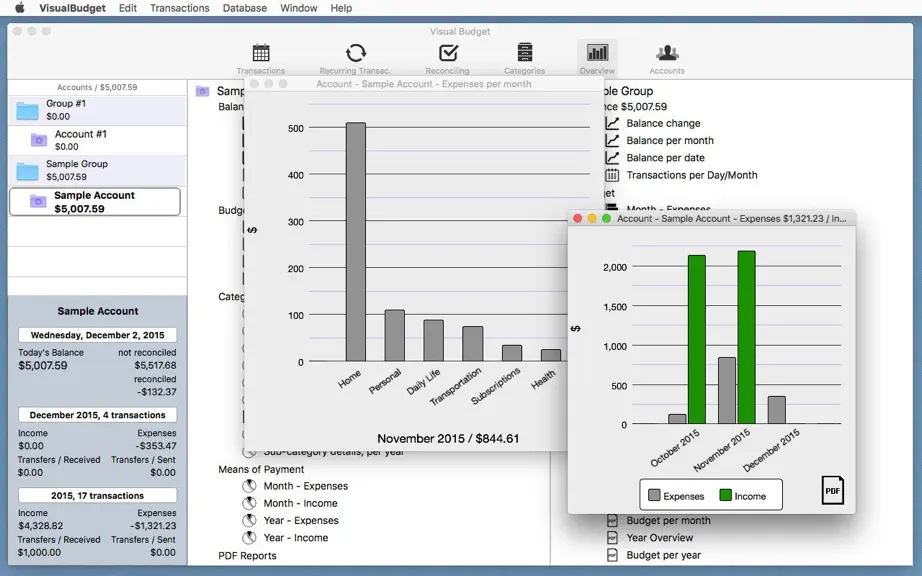The height and width of the screenshot is (576, 922).
Task: Select the Sample Group folder
Action: [x=97, y=170]
